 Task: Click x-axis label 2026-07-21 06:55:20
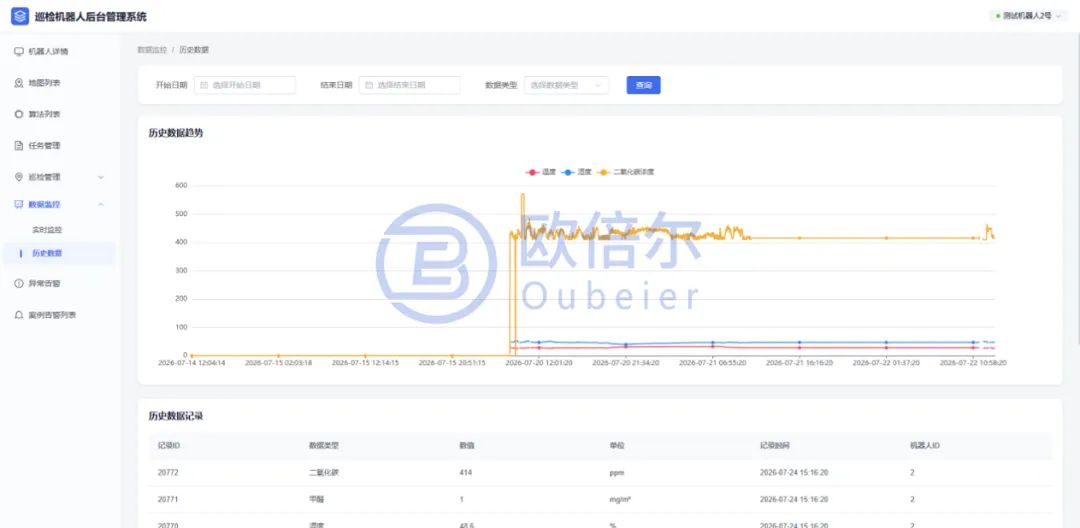(x=712, y=363)
